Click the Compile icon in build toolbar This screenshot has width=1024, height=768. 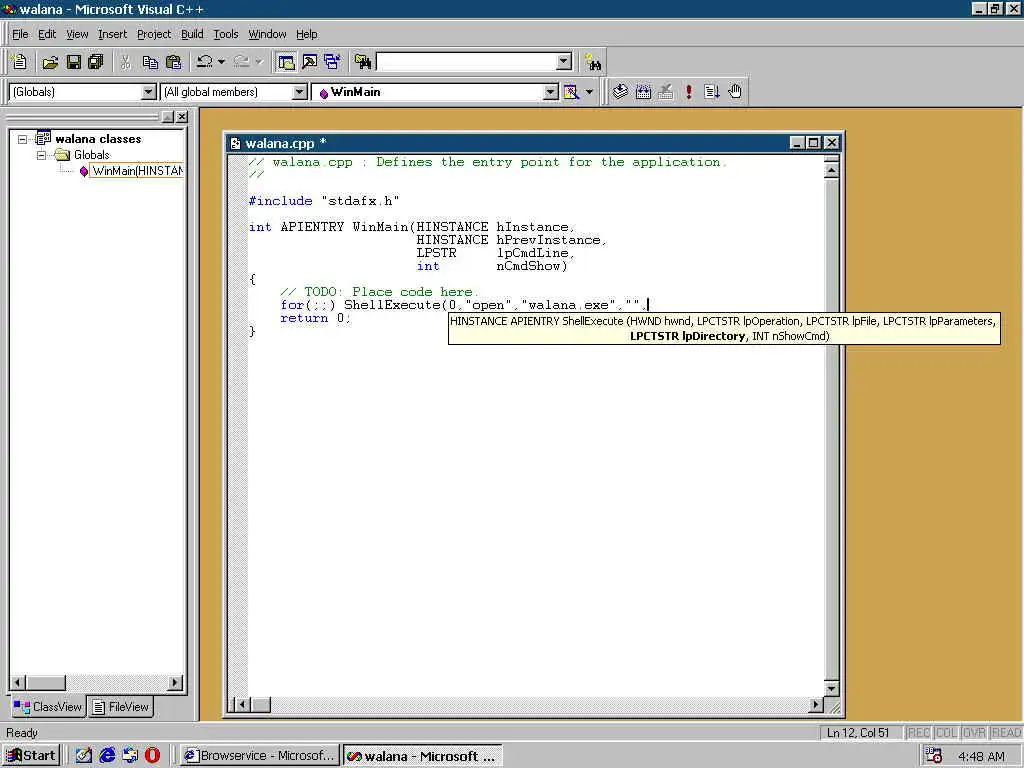pyautogui.click(x=620, y=92)
